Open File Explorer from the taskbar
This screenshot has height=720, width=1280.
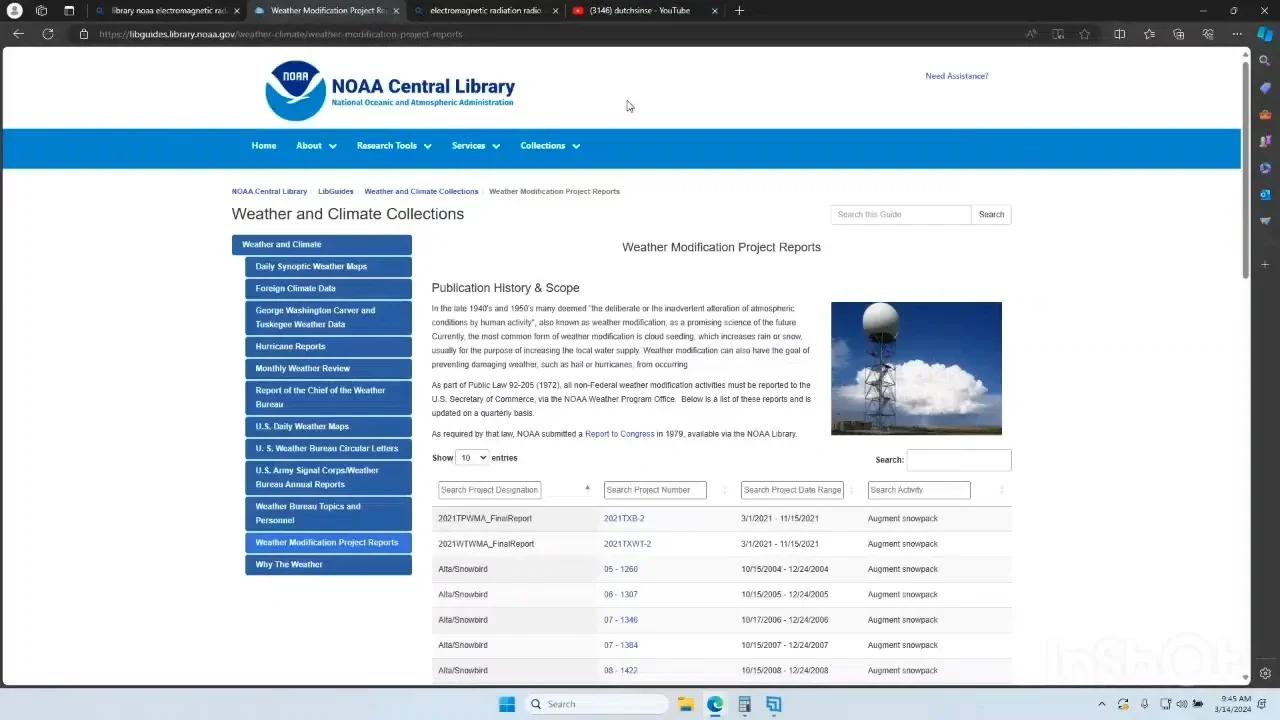click(686, 704)
